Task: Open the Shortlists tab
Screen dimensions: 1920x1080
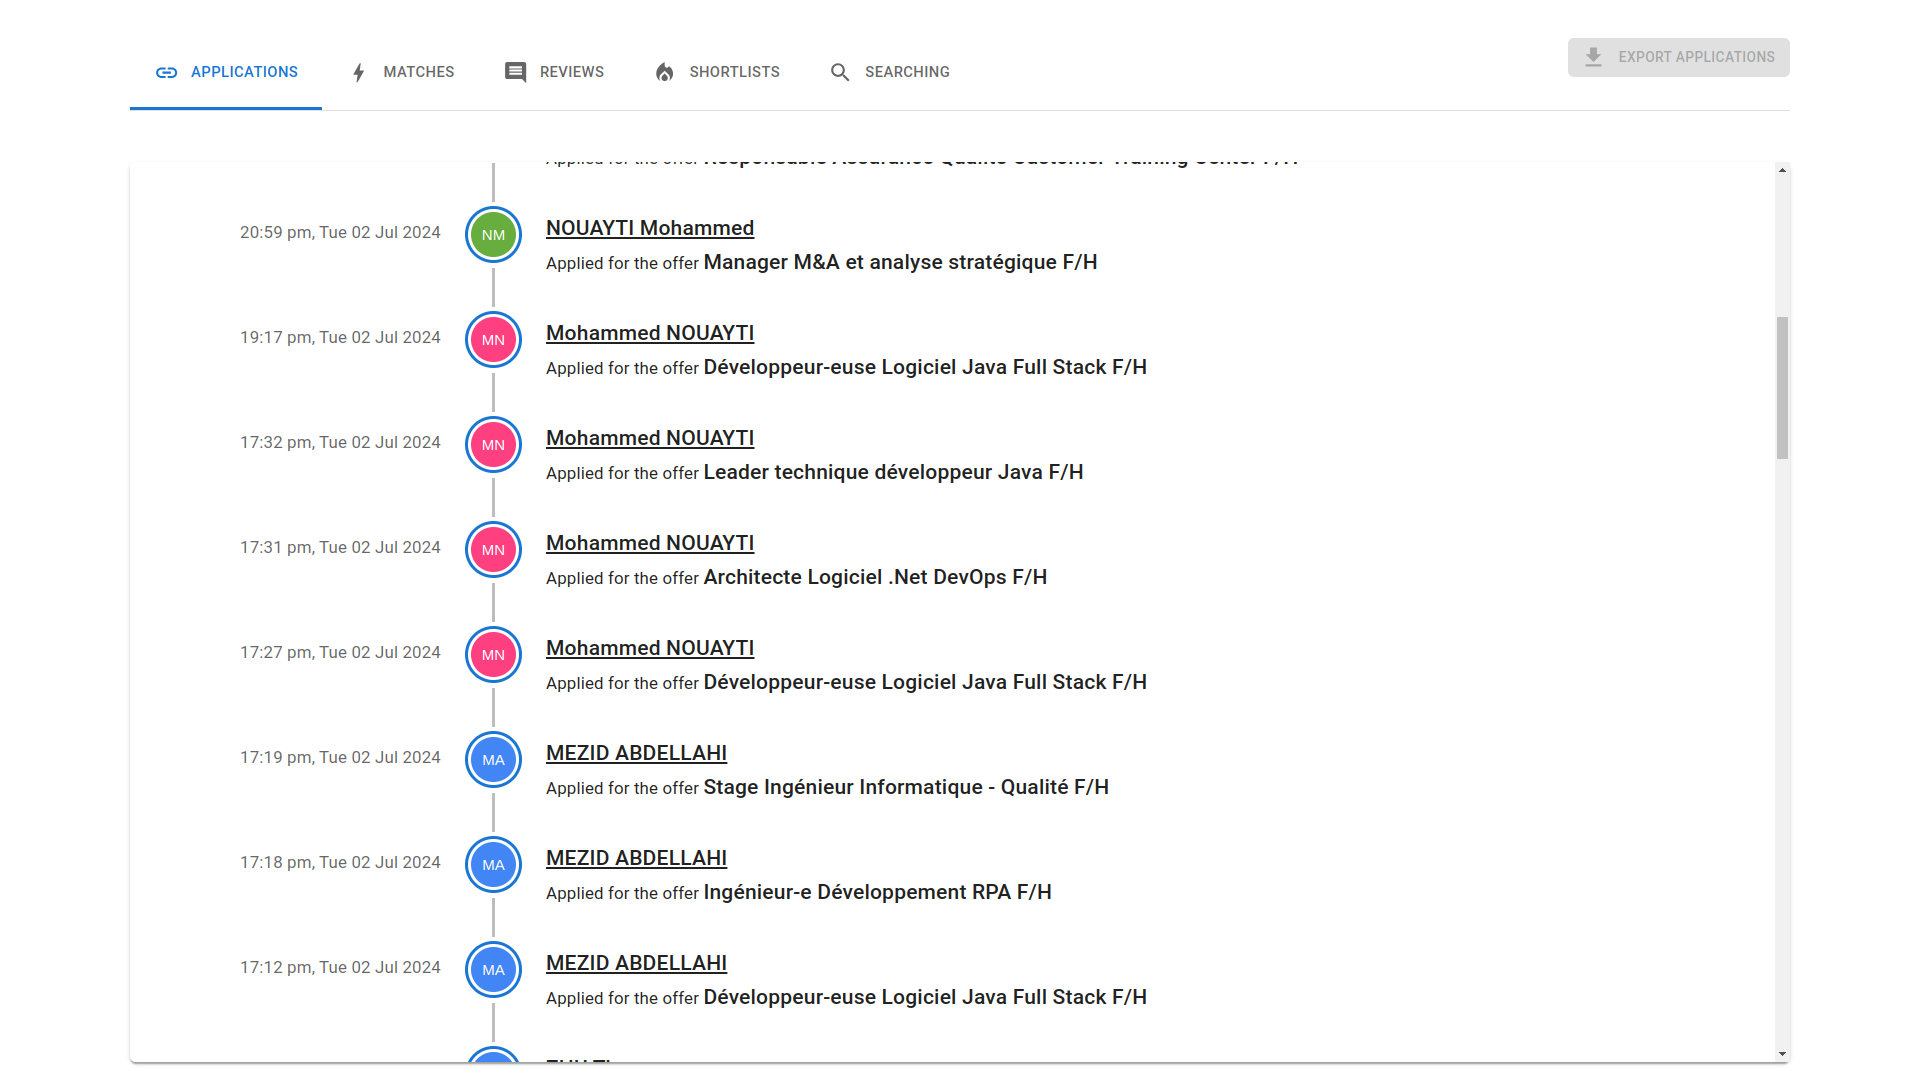Action: 734,72
